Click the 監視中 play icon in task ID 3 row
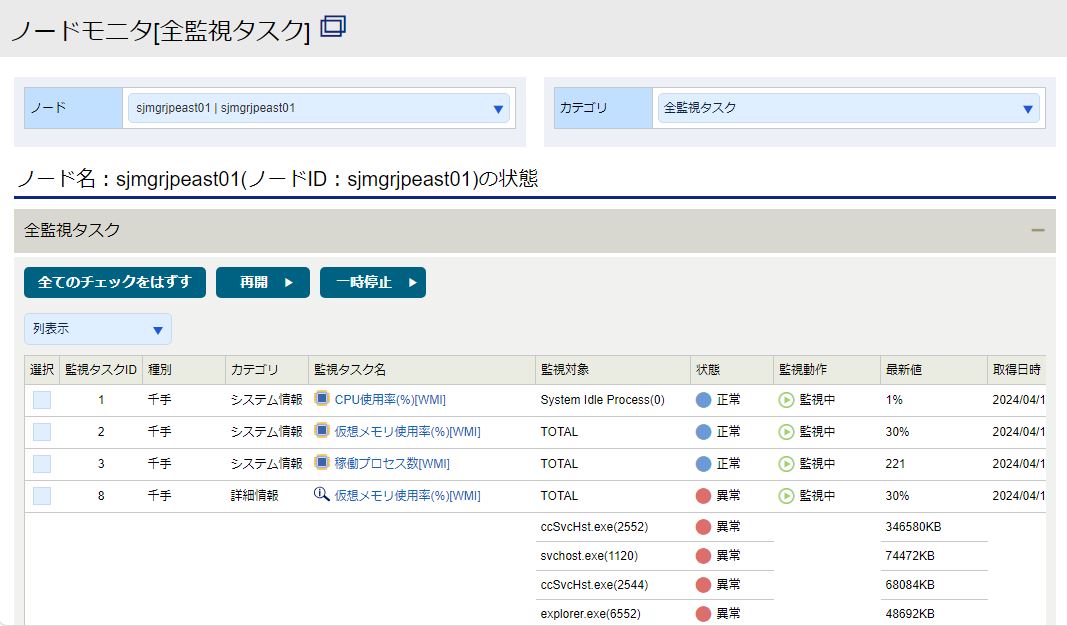Image resolution: width=1067 pixels, height=626 pixels. point(786,464)
